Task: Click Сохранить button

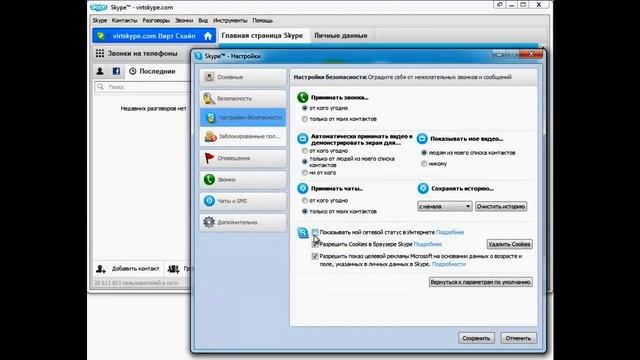Action: tap(476, 338)
